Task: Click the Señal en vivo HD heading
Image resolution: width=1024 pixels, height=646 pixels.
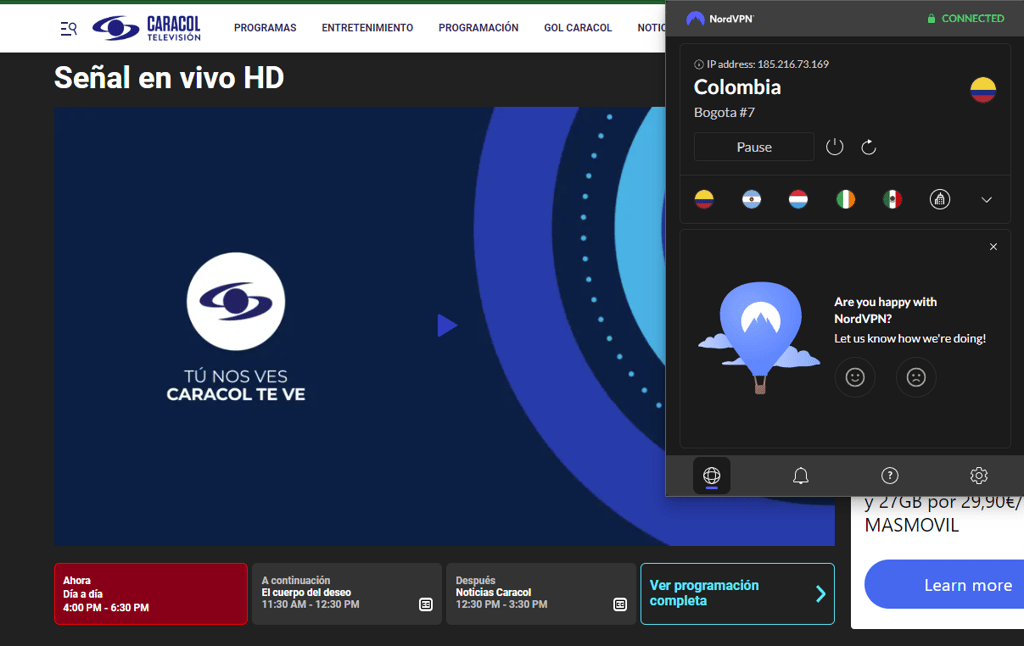Action: tap(168, 78)
